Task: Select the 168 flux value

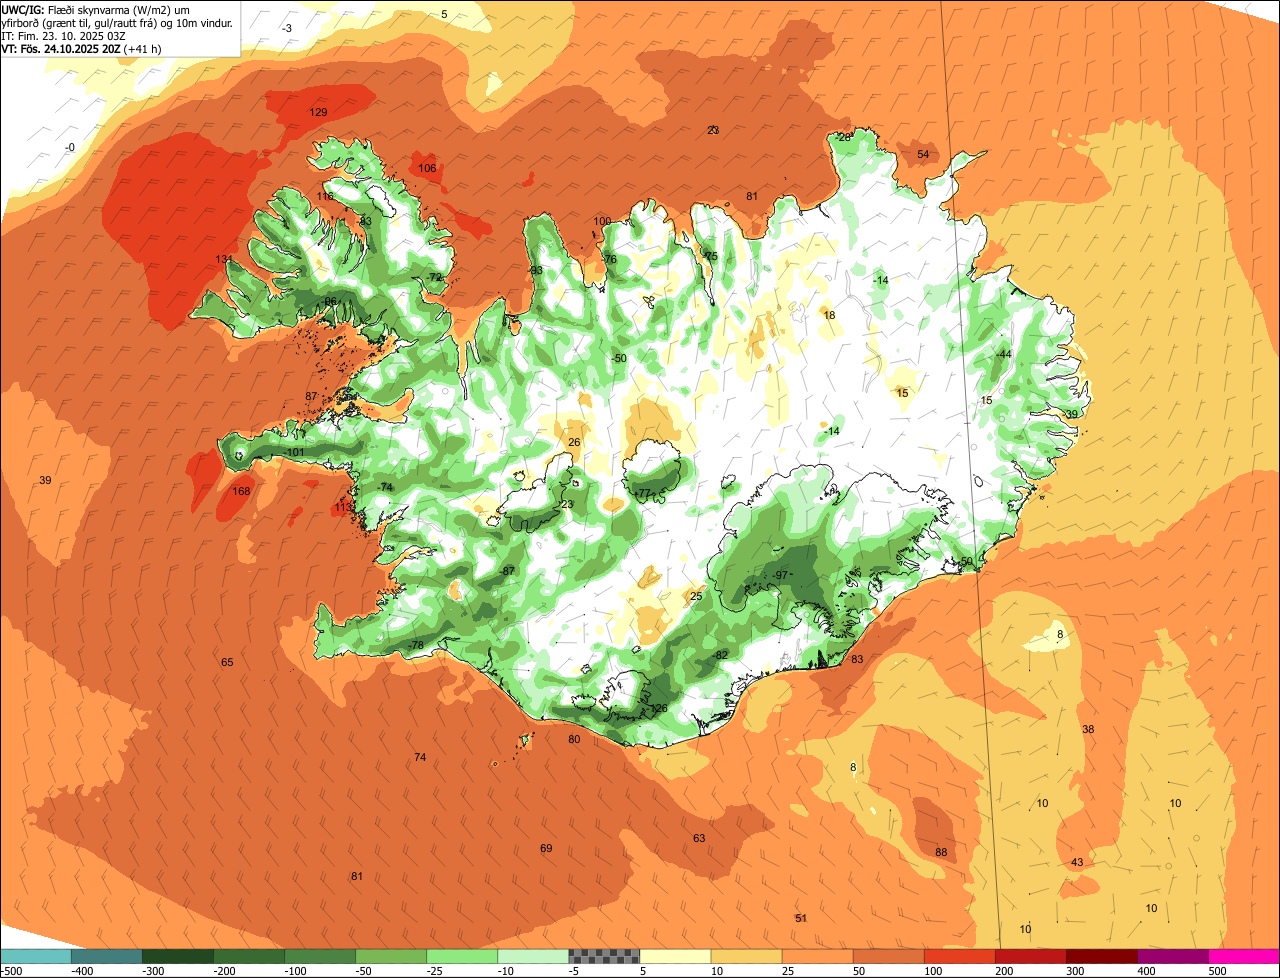Action: [242, 491]
